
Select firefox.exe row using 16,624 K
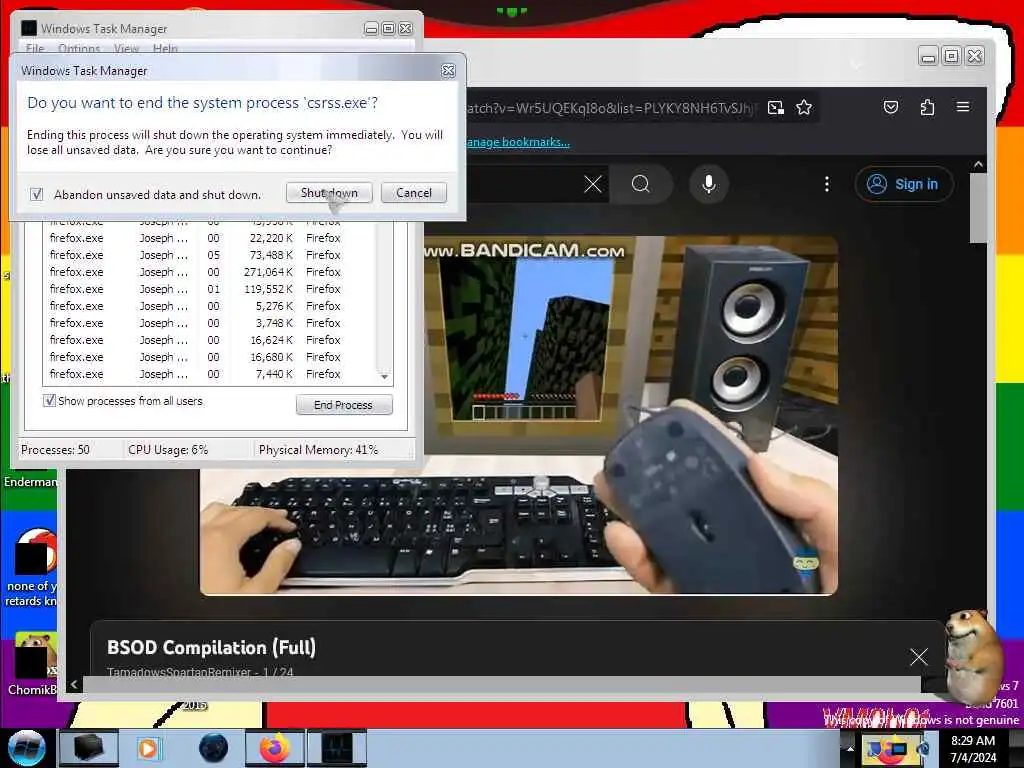coord(209,340)
